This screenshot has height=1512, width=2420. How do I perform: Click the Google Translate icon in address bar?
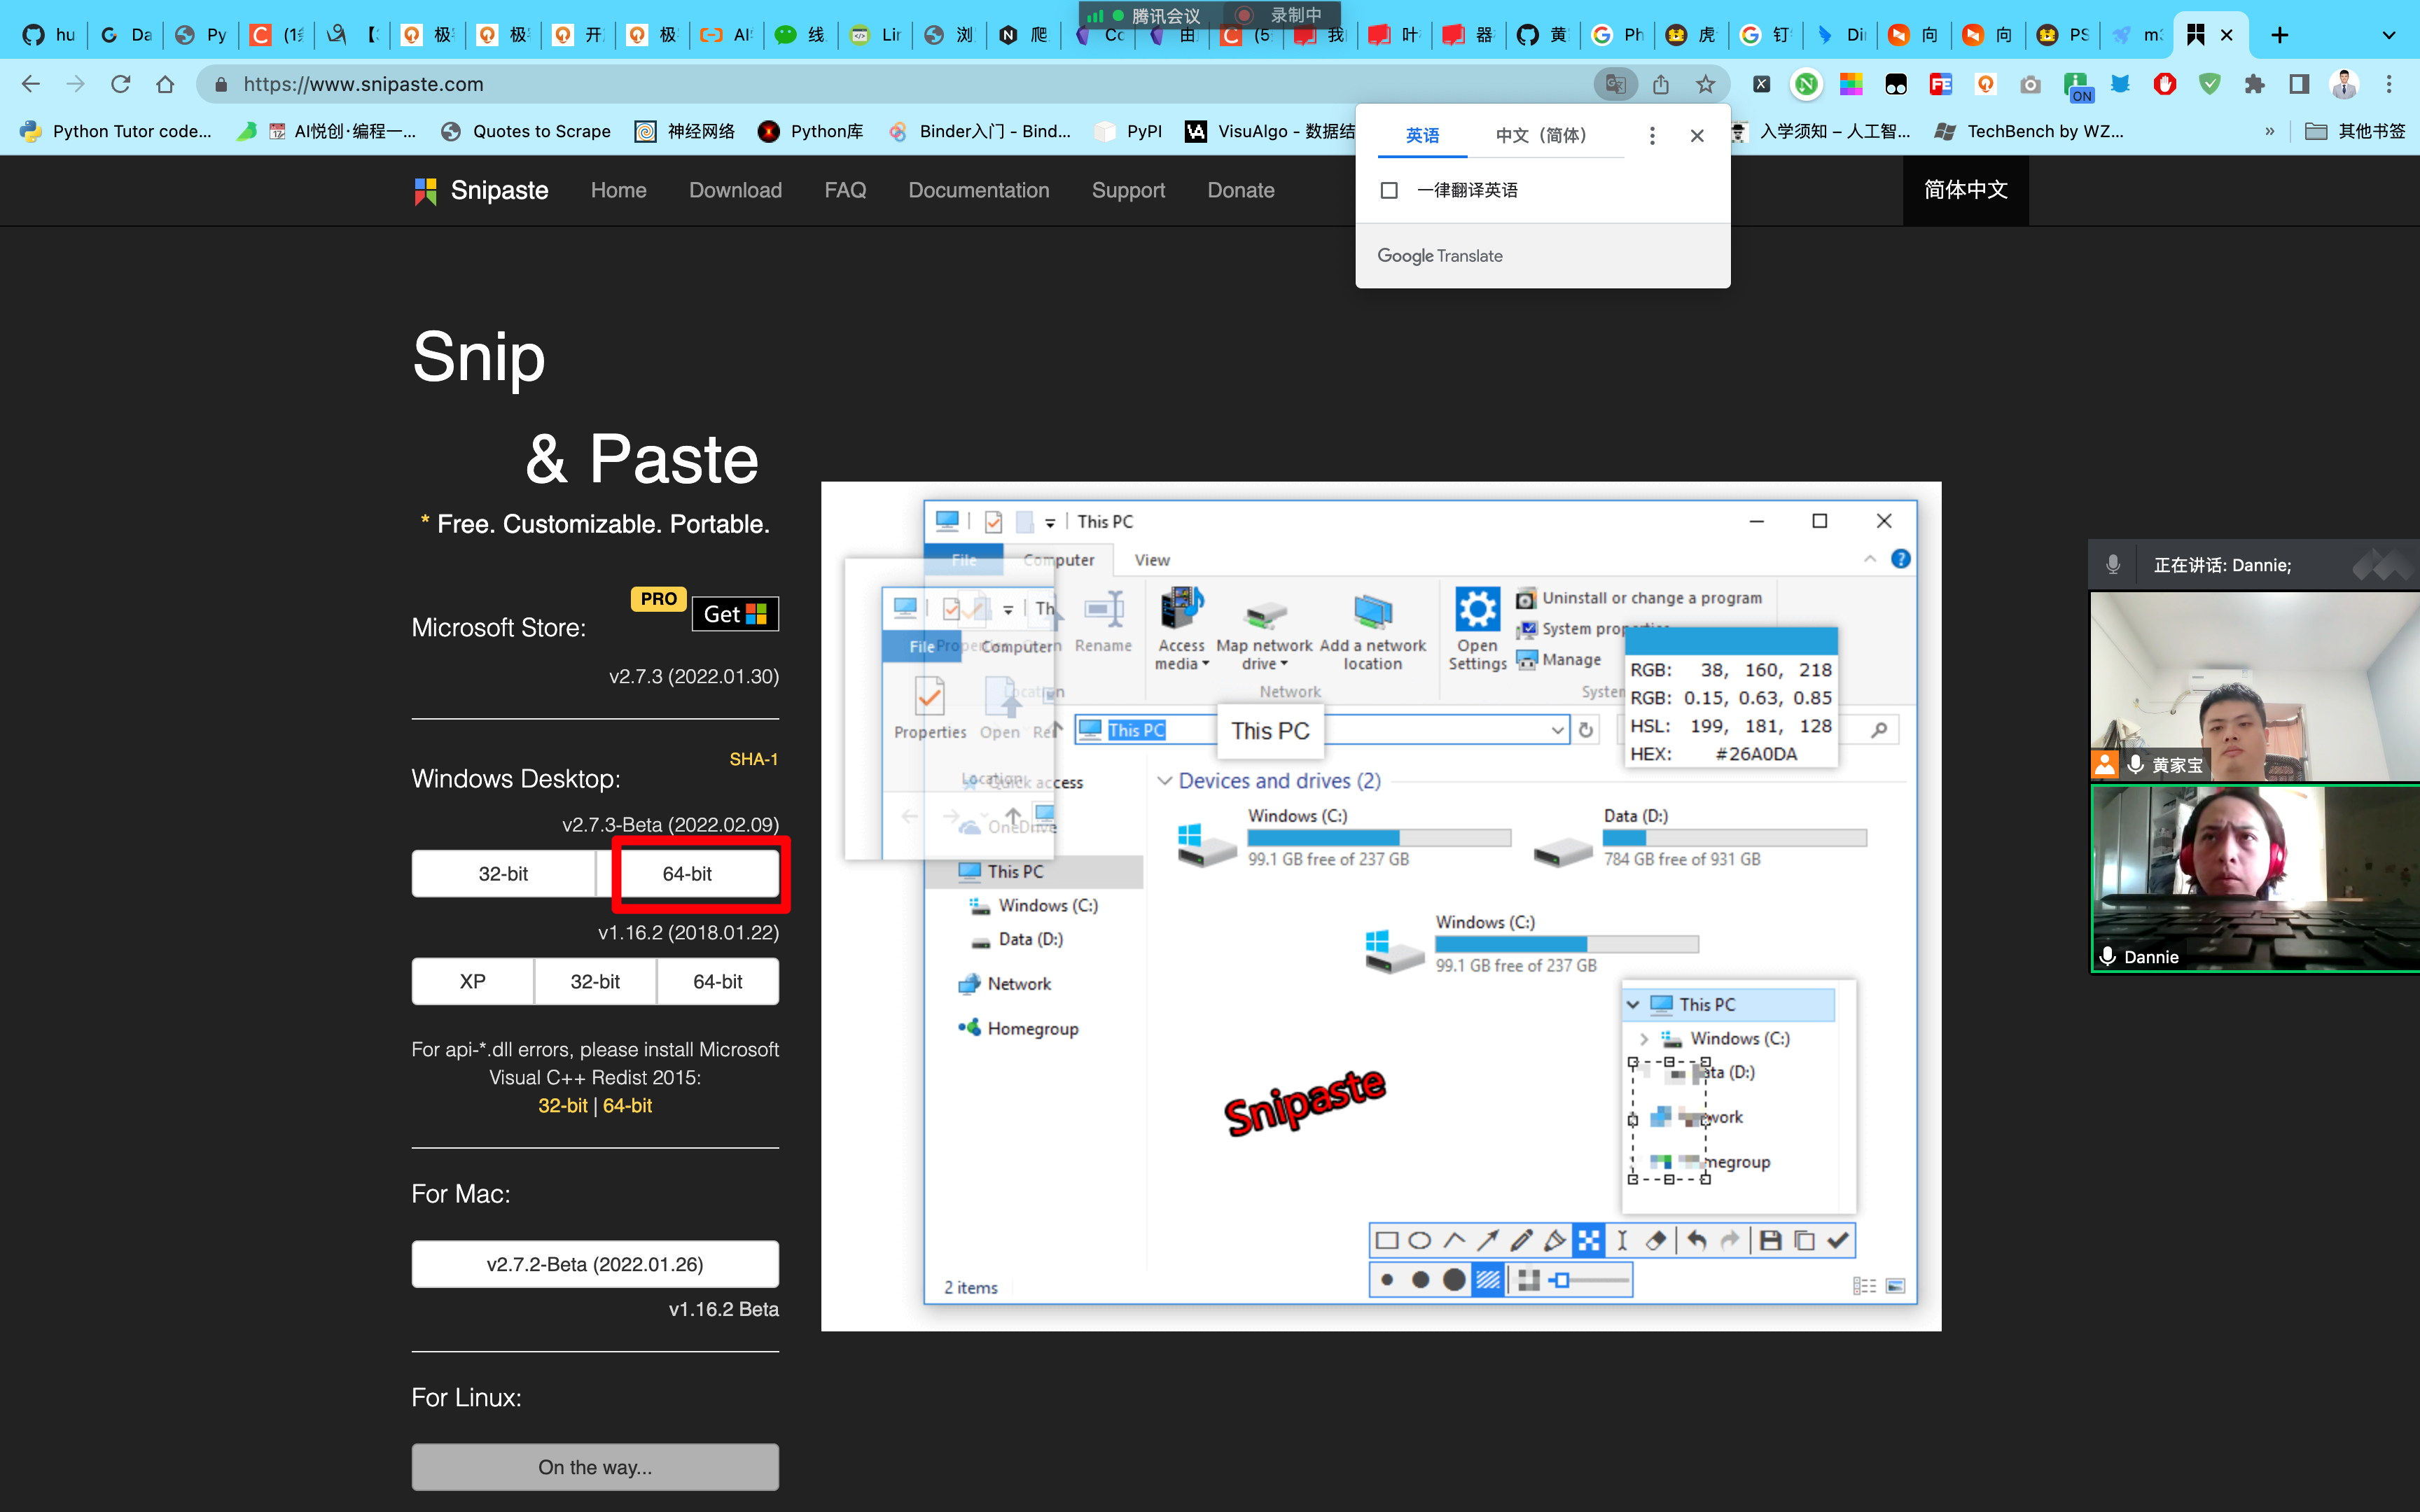point(1615,84)
